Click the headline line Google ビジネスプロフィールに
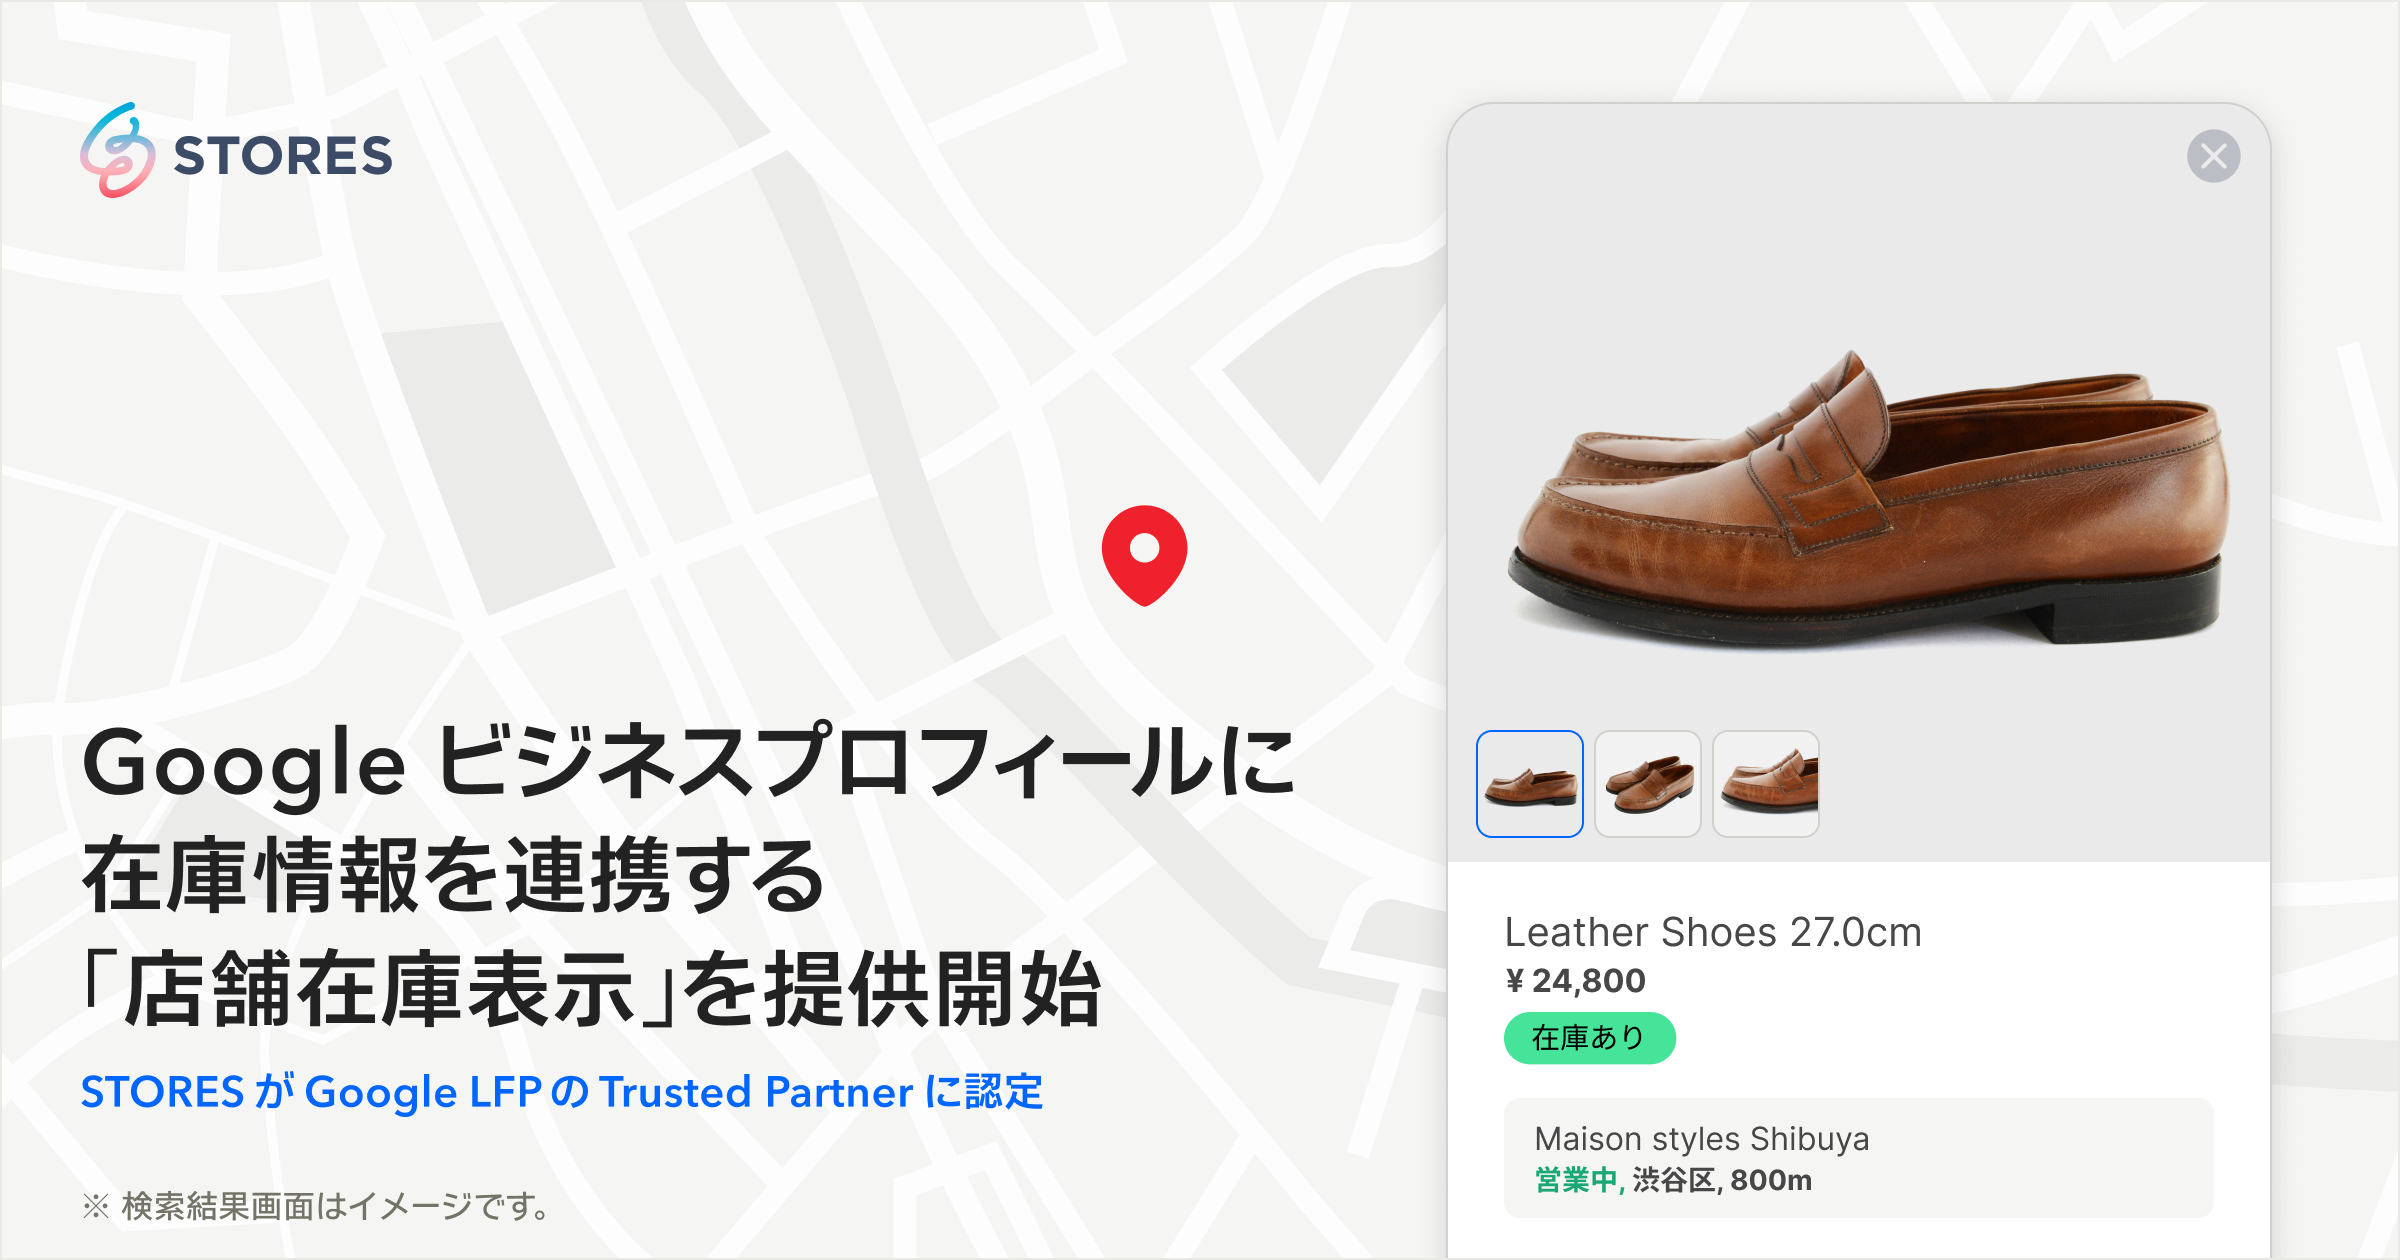The height and width of the screenshot is (1260, 2400). [689, 762]
